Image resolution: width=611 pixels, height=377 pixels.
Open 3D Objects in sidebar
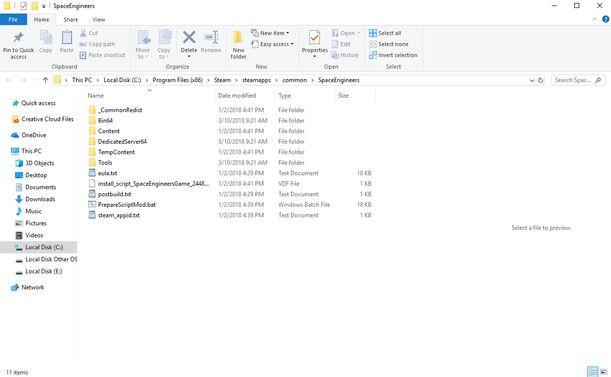[39, 163]
